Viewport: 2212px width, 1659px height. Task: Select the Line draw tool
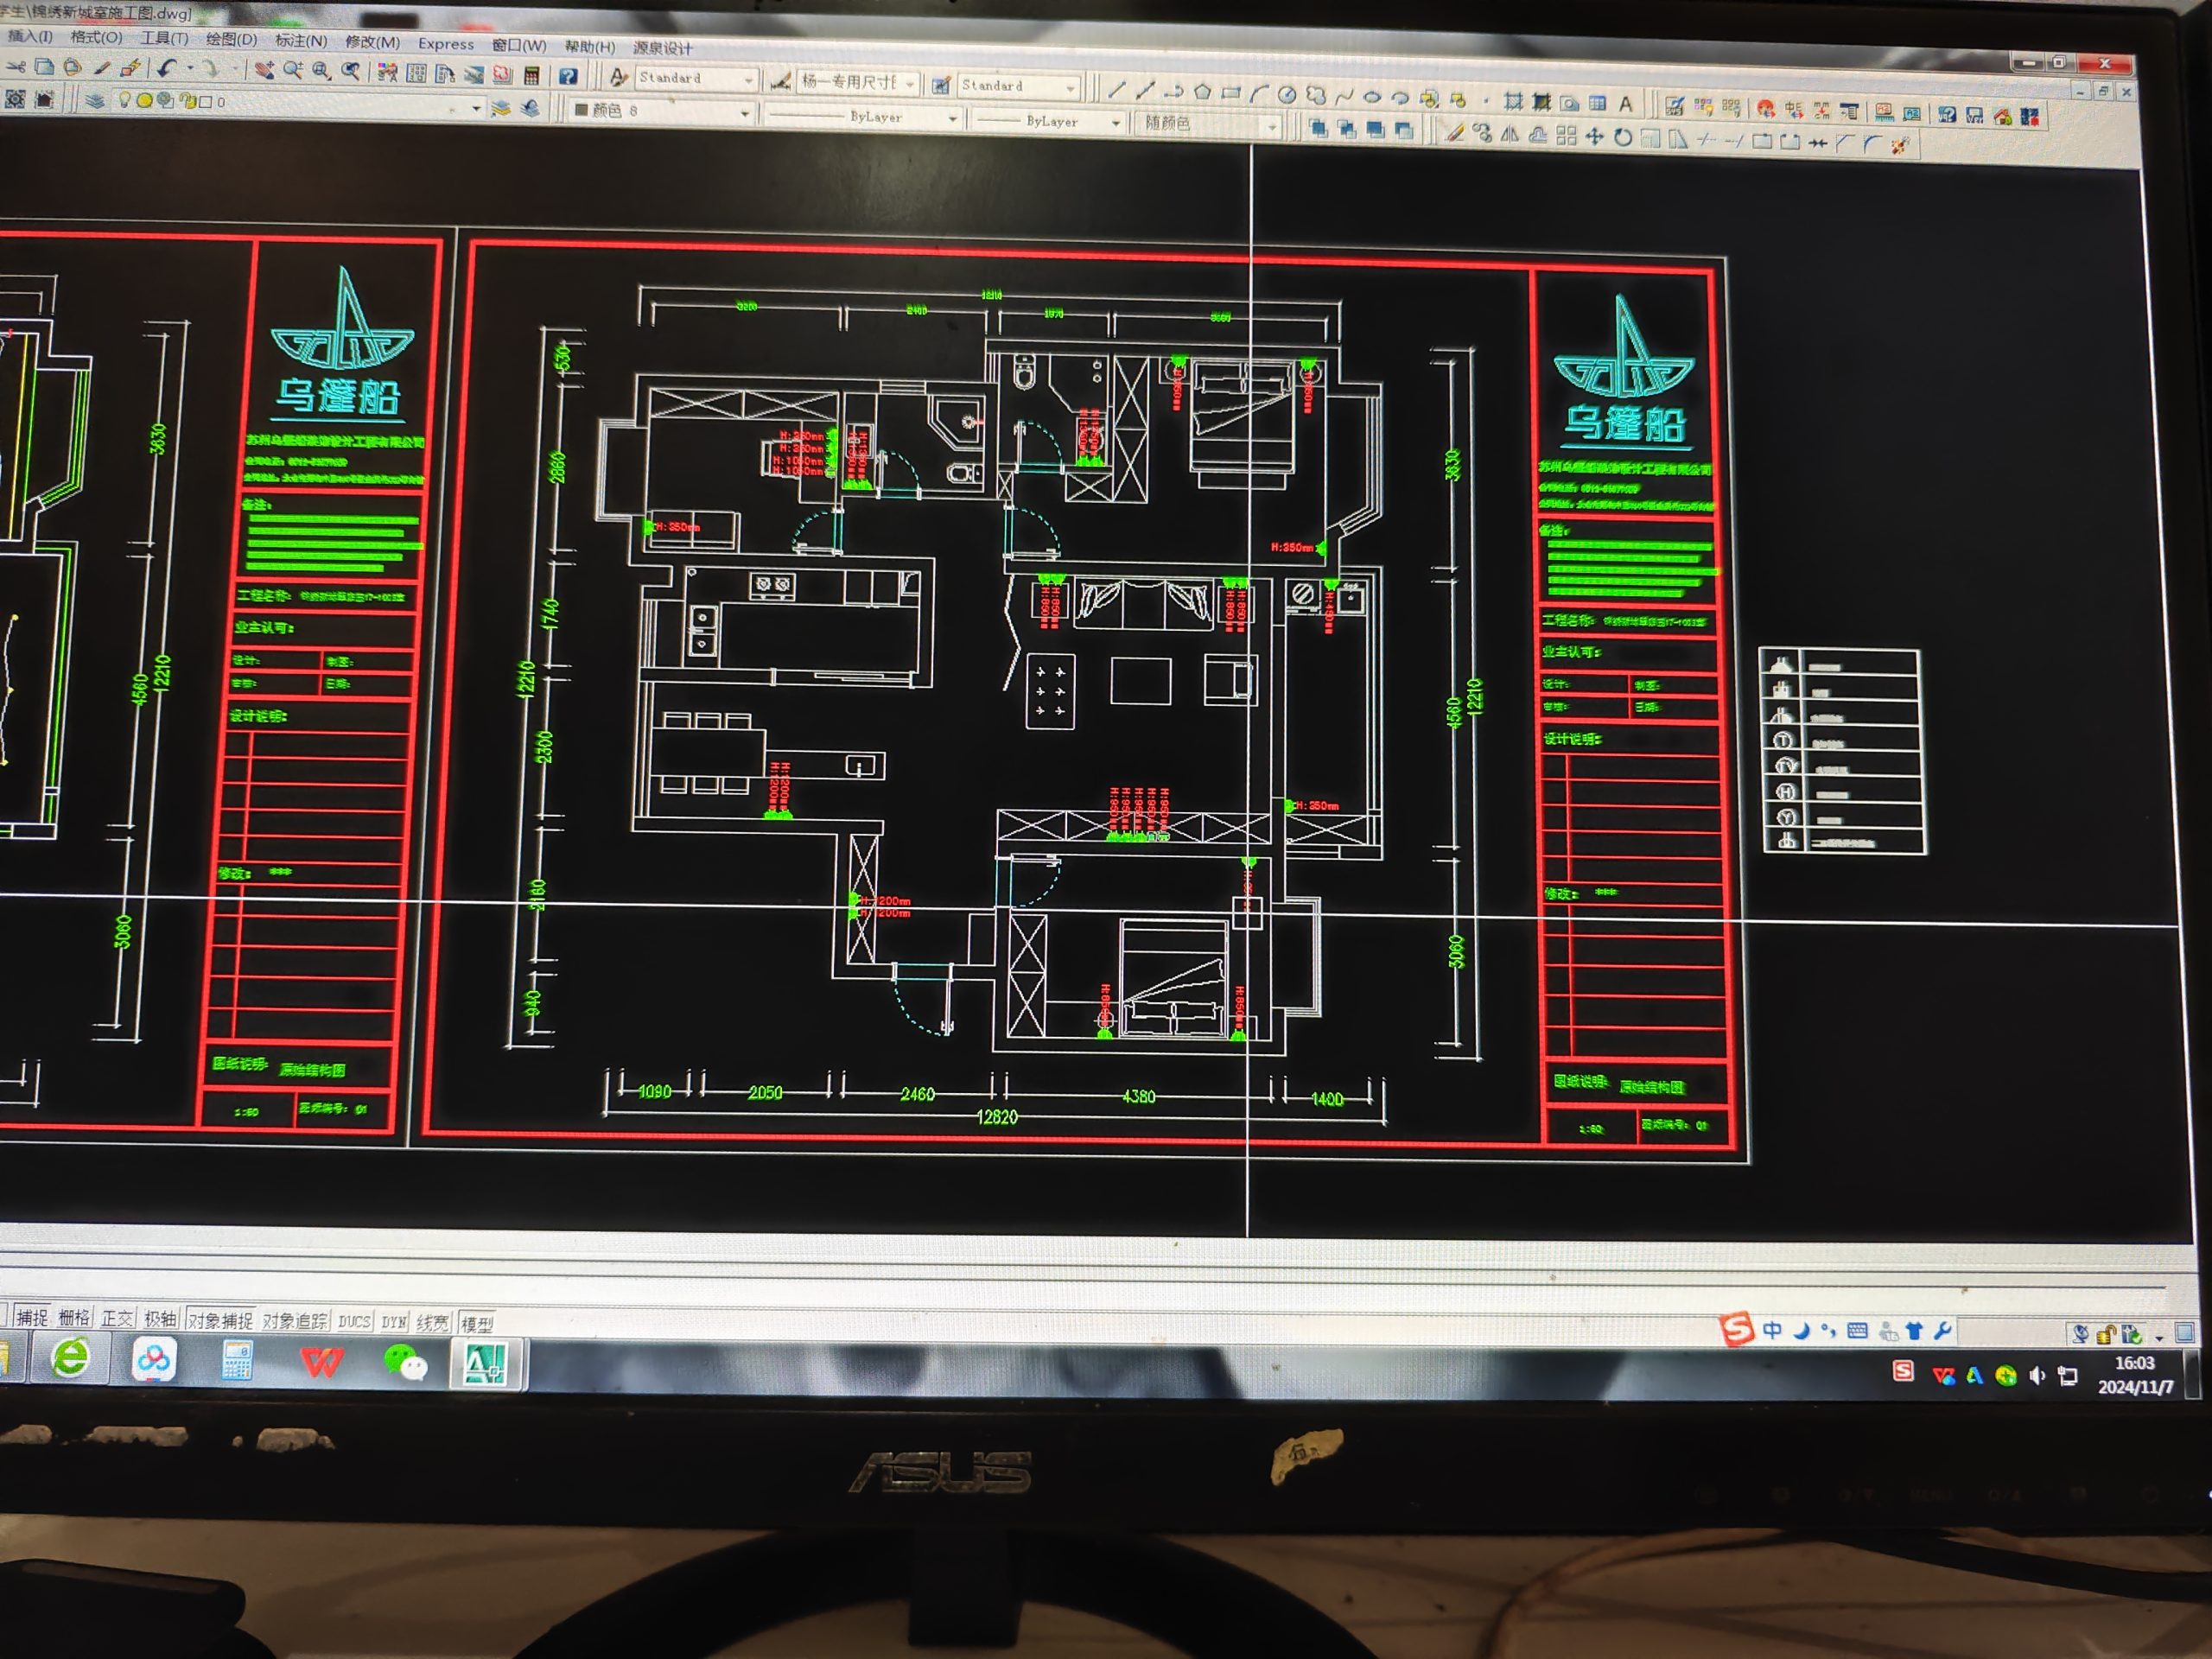coord(1117,91)
